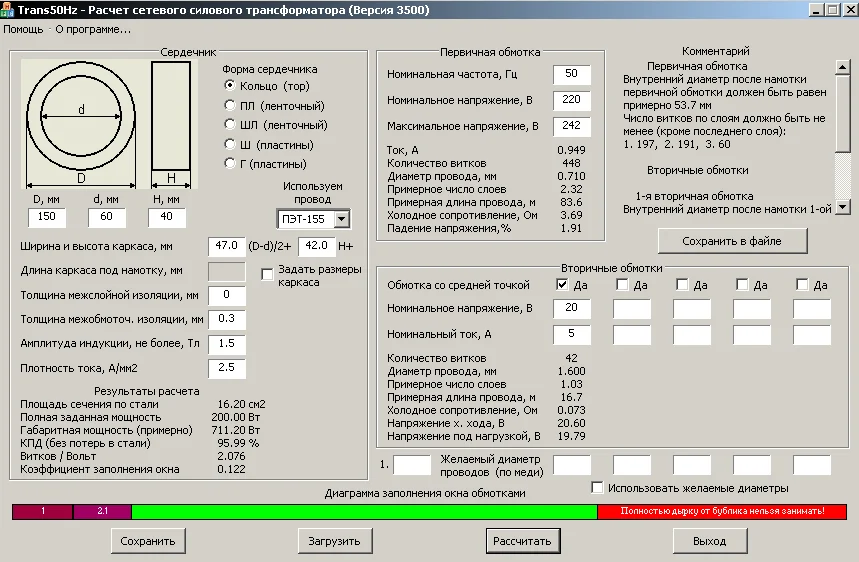Click the Trans50Hz app icon in title bar
Viewport: 859px width, 562px height.
point(8,9)
